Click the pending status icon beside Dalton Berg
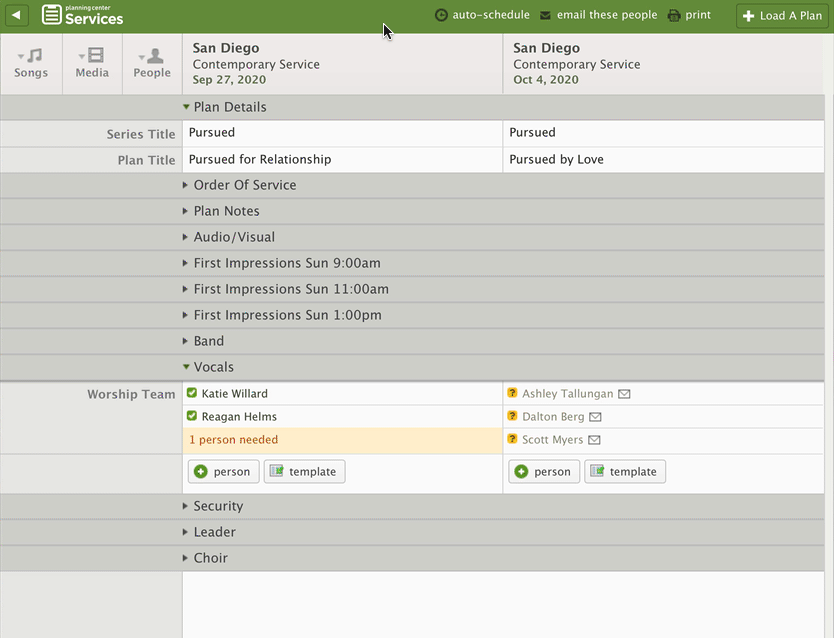This screenshot has height=638, width=834. [x=514, y=416]
